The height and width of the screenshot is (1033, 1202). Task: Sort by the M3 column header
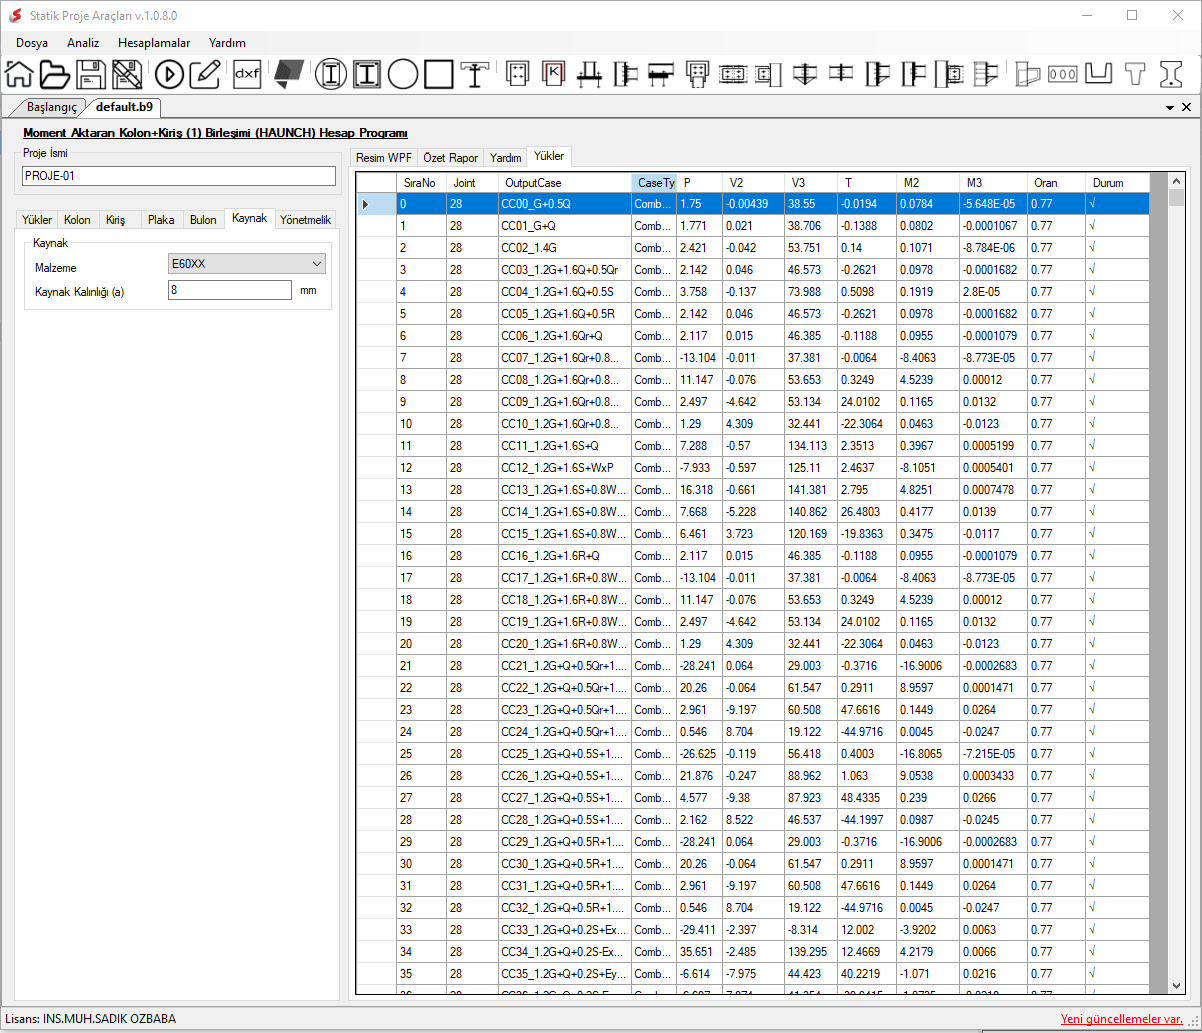tap(993, 183)
